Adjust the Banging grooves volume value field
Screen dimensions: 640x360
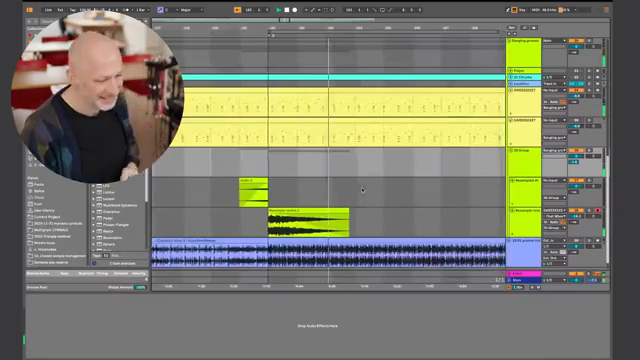[576, 47]
